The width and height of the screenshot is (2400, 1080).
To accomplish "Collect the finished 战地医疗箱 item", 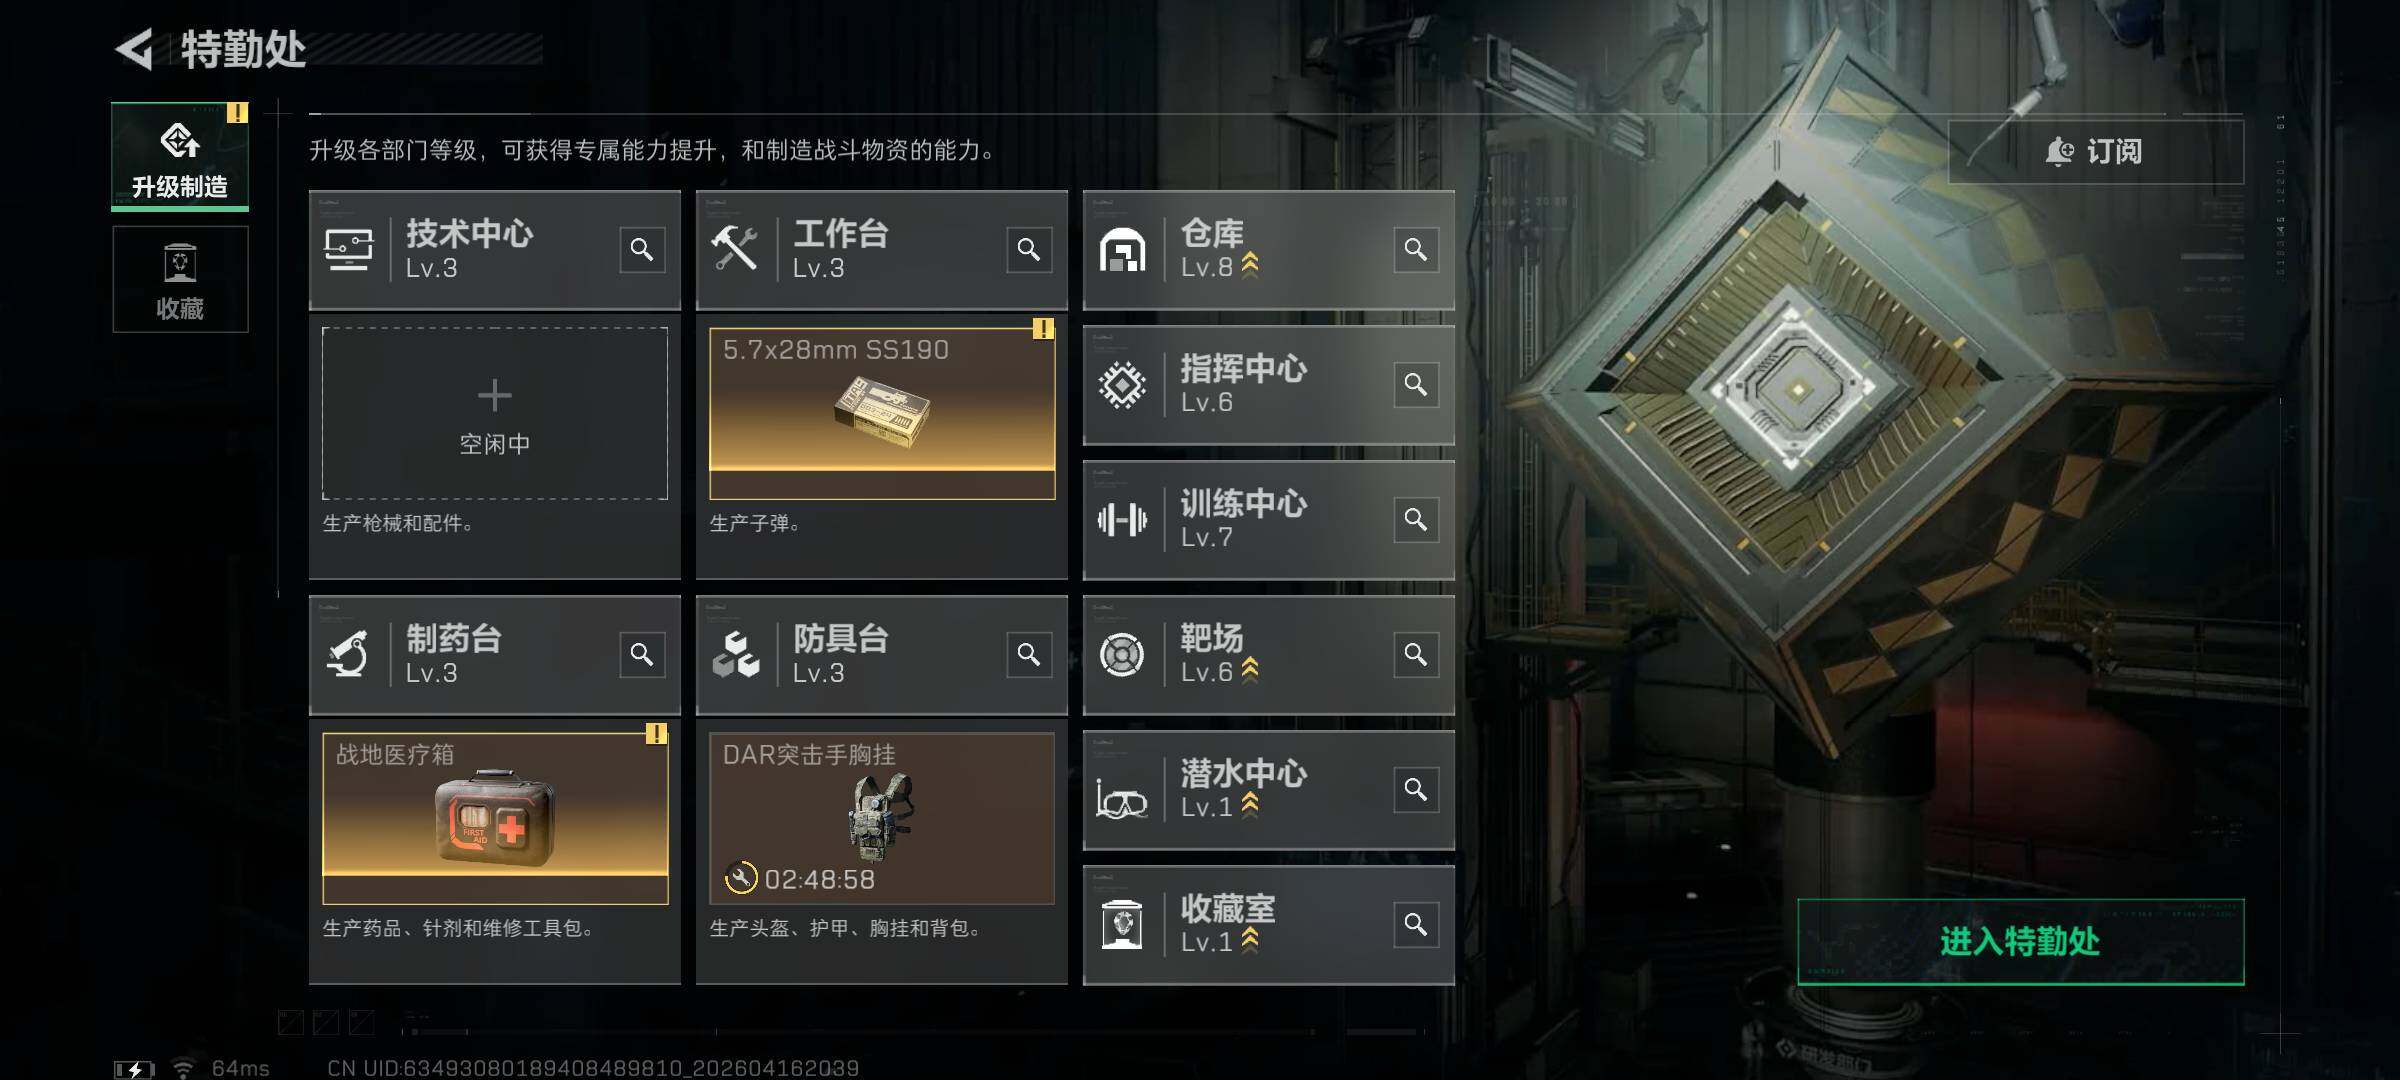I will click(495, 818).
